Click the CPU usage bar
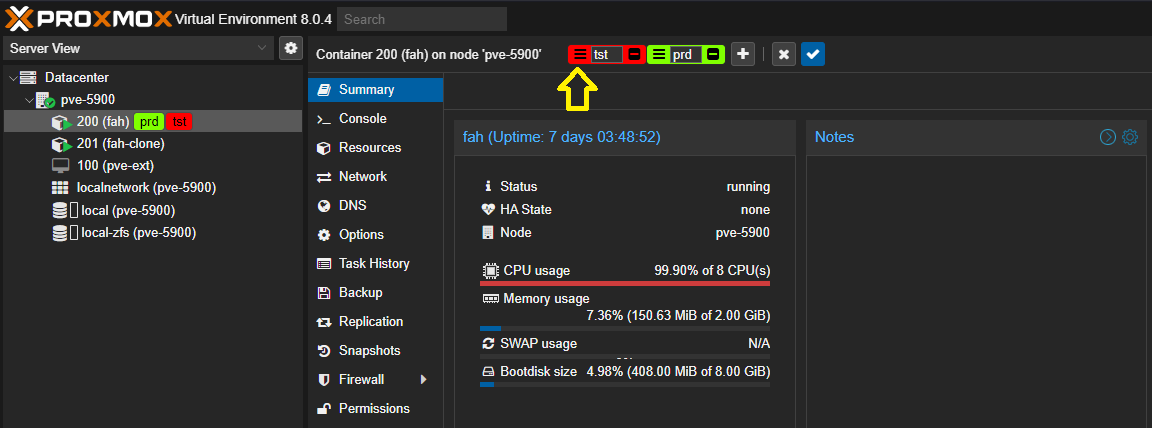Viewport: 1152px width, 428px height. coord(624,283)
